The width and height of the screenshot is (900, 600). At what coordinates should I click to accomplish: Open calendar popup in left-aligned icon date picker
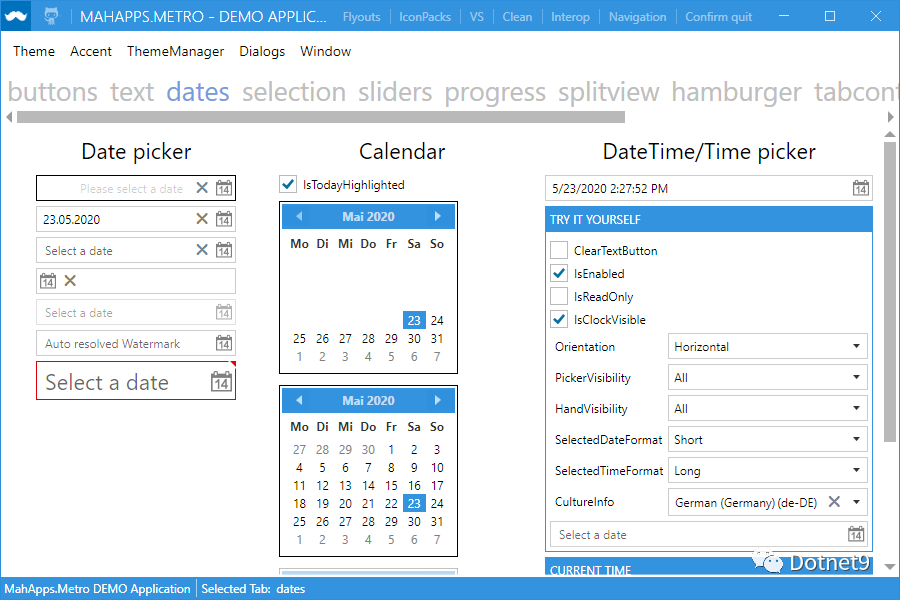coord(48,281)
